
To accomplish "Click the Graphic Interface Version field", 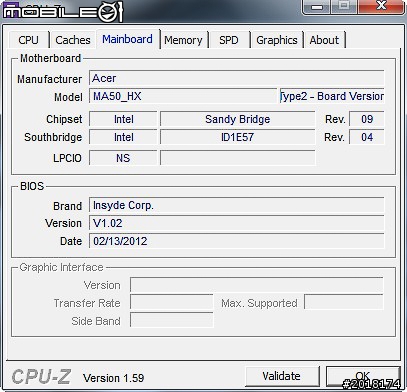I will tap(257, 285).
